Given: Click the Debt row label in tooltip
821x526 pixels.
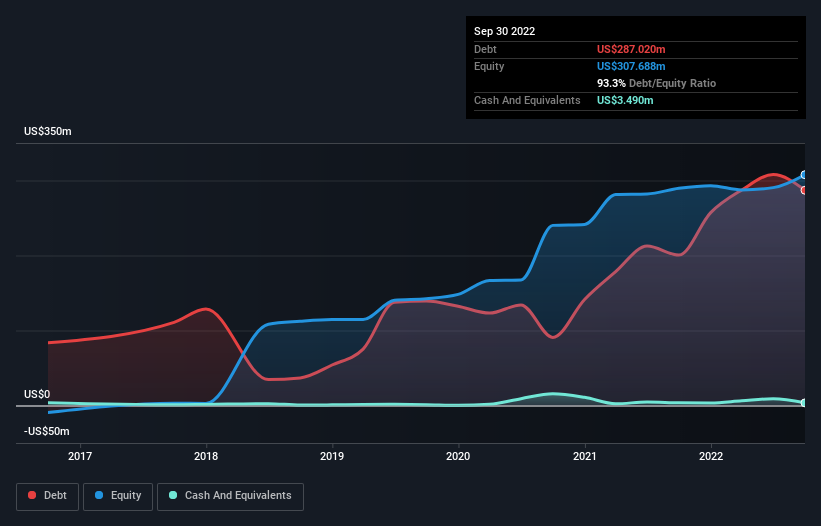Looking at the screenshot, I should click(x=485, y=49).
